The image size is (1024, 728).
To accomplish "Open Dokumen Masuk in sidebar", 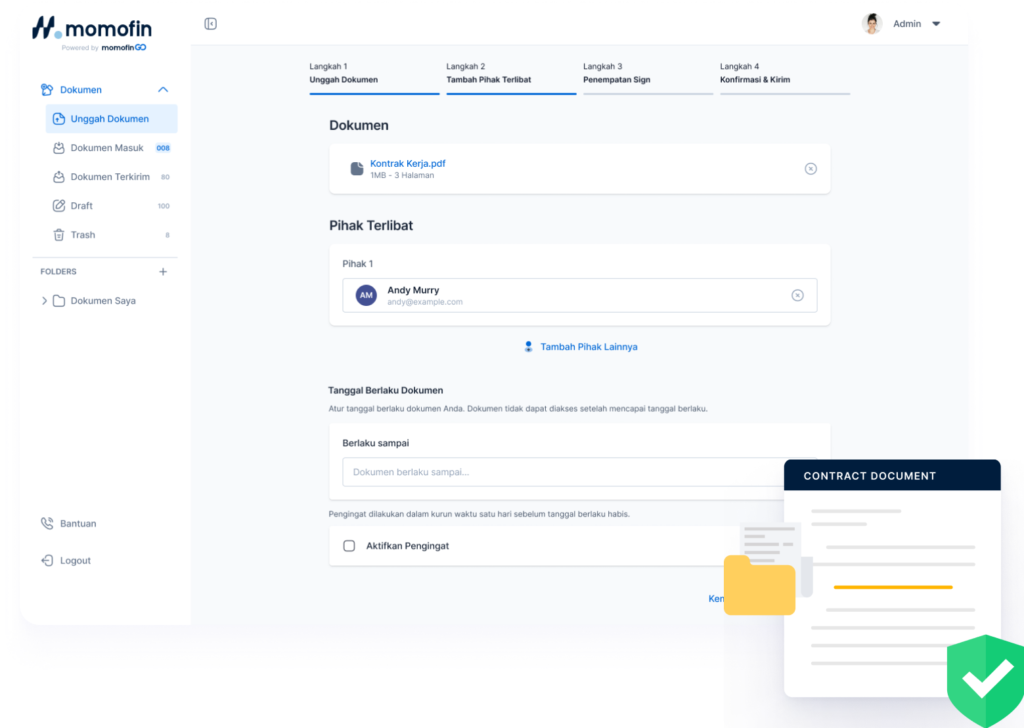I will (107, 148).
